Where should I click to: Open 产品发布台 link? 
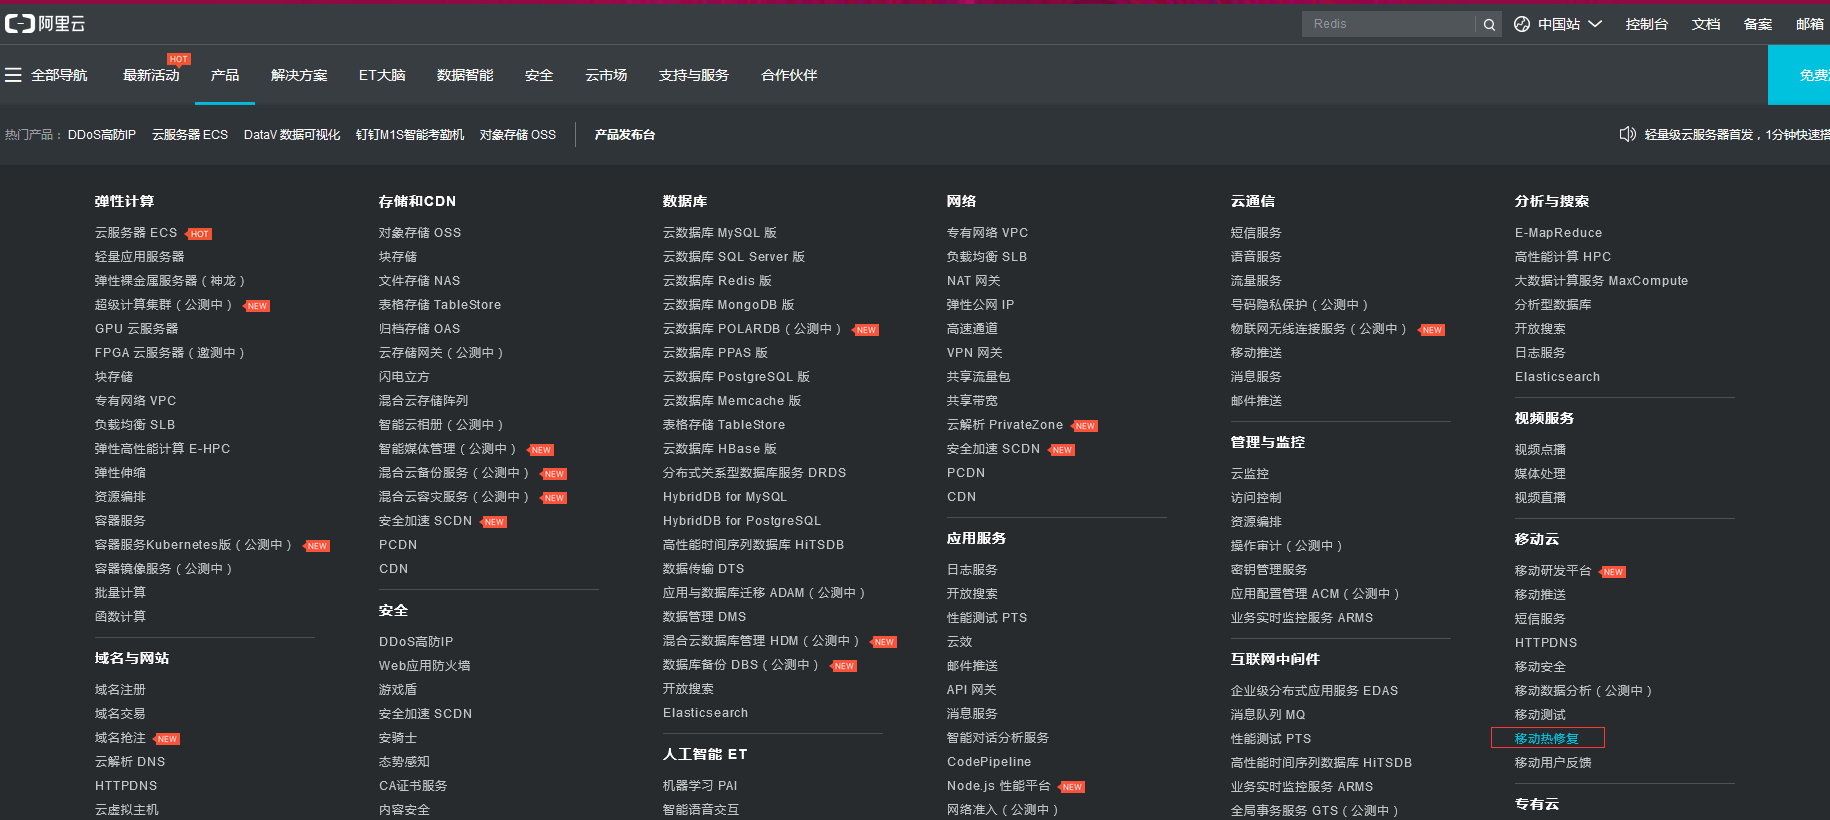(625, 135)
